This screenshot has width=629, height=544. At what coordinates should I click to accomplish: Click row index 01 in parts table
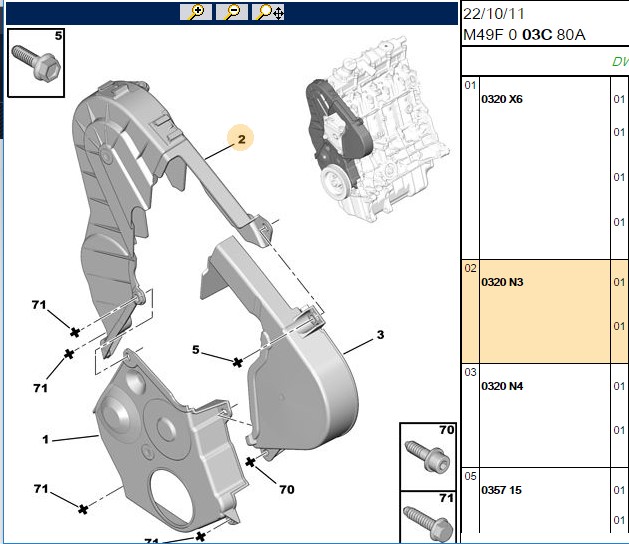pos(470,85)
